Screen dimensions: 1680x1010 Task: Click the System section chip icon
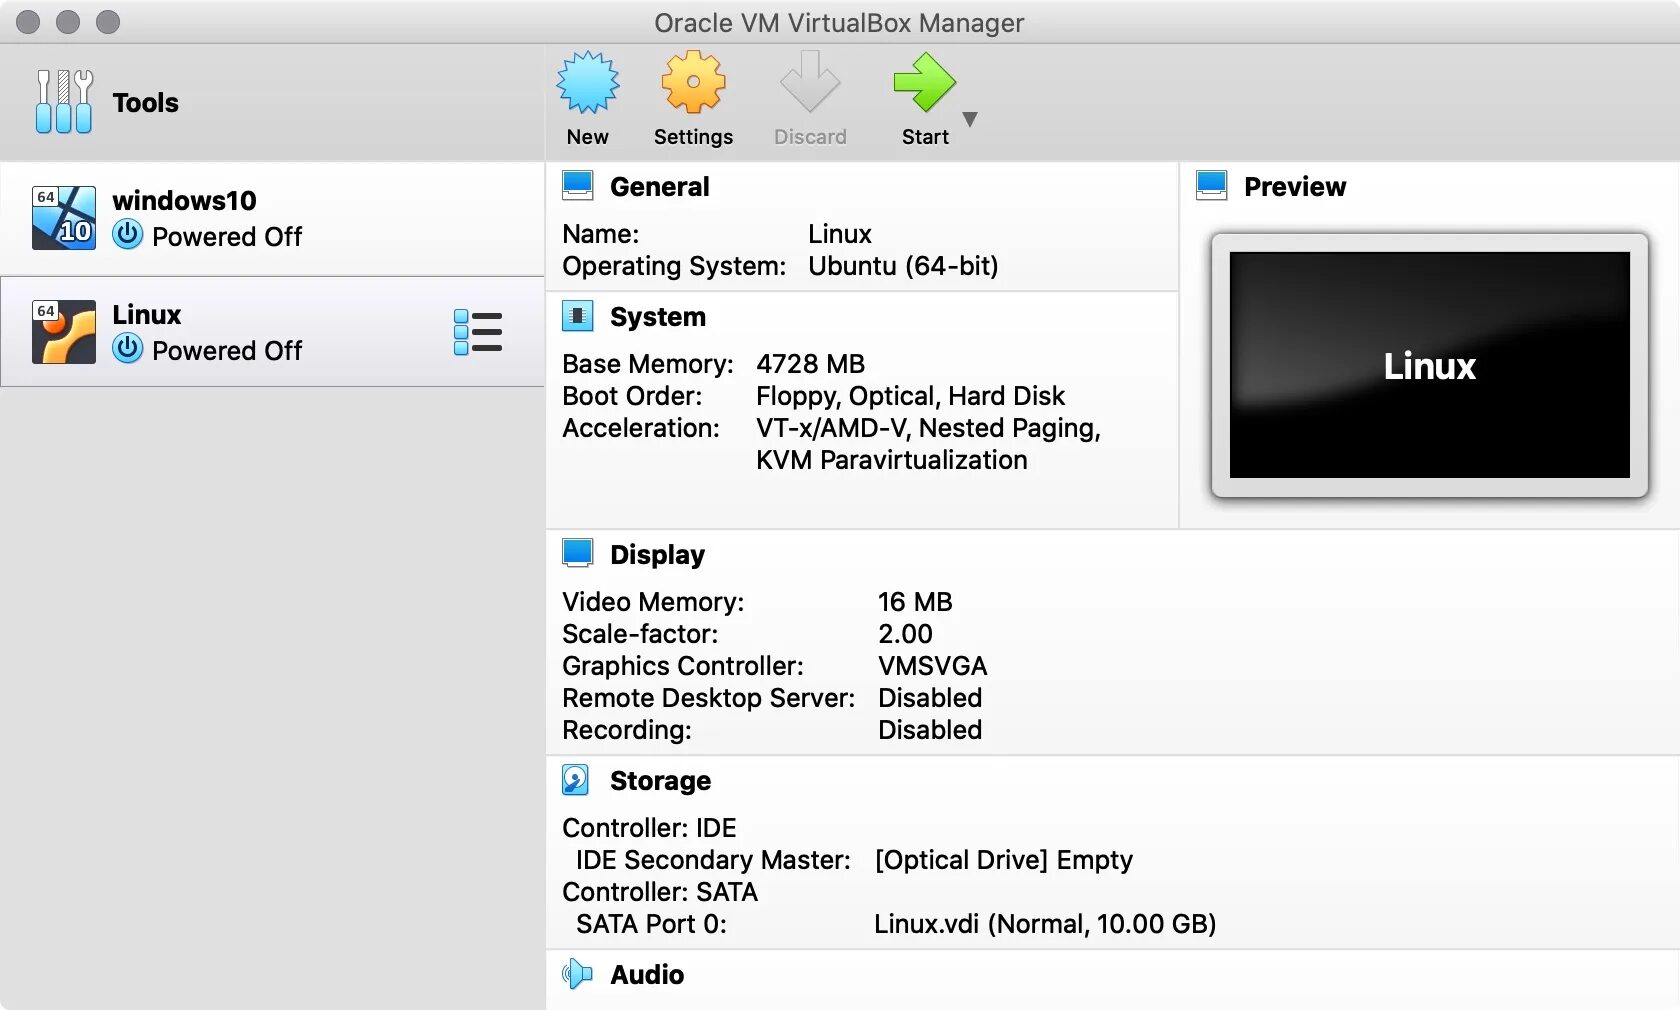coord(578,316)
